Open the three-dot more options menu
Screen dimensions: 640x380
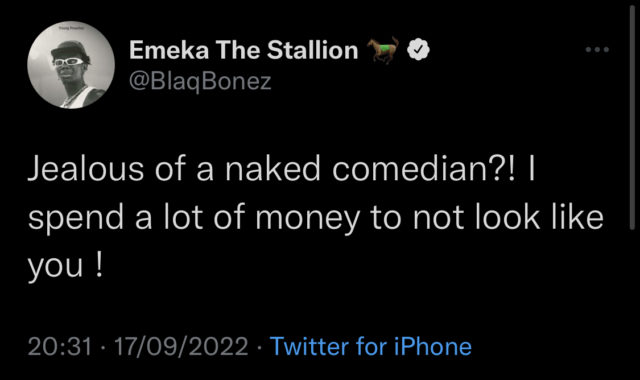pos(597,50)
